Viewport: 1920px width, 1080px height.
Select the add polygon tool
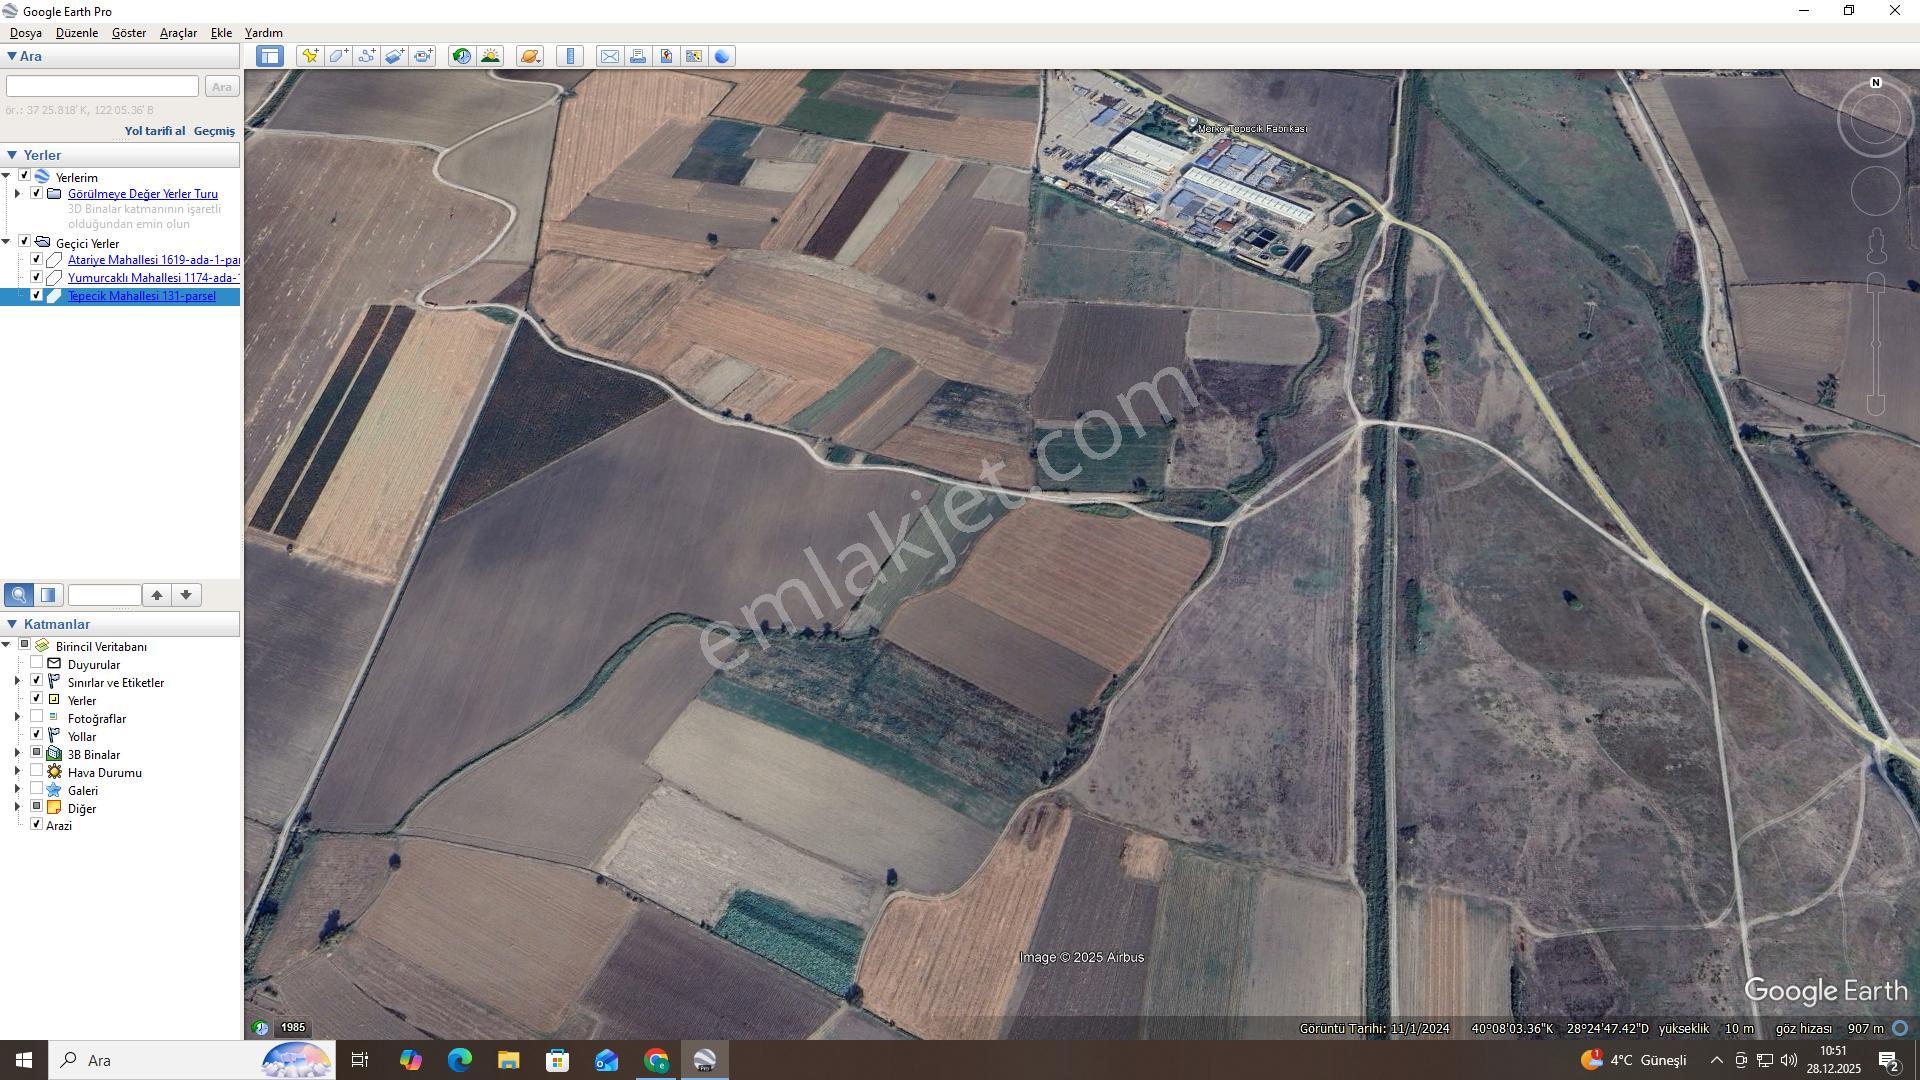338,56
